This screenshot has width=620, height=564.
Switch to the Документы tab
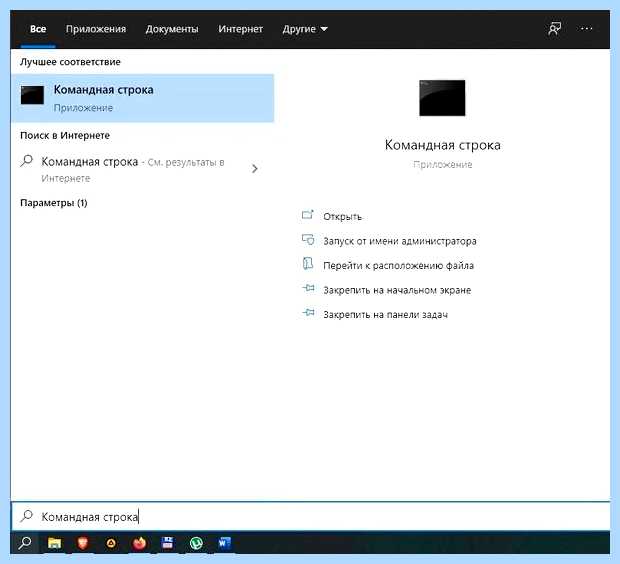172,29
